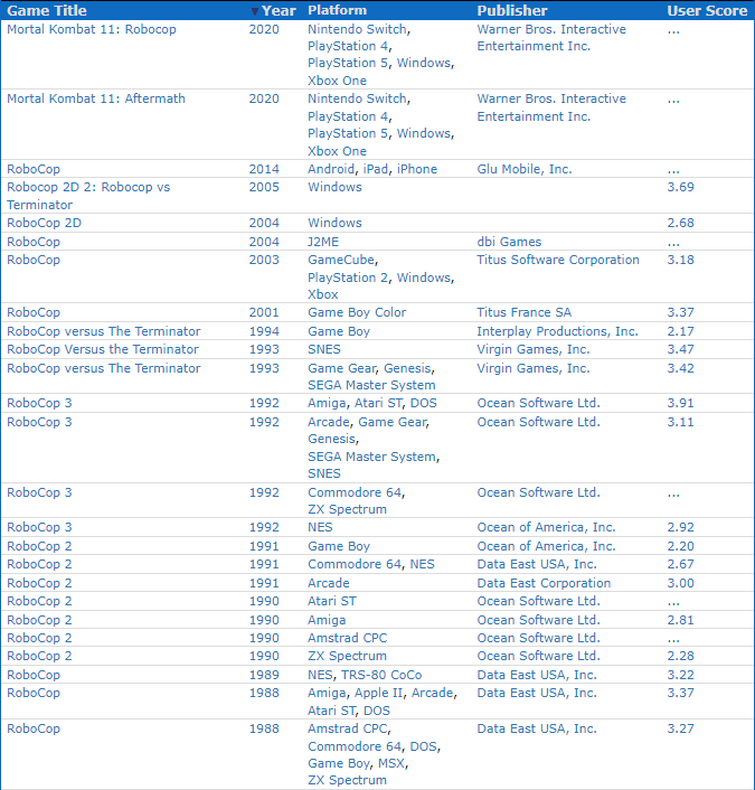Click the 2003 year cell

coord(264,260)
